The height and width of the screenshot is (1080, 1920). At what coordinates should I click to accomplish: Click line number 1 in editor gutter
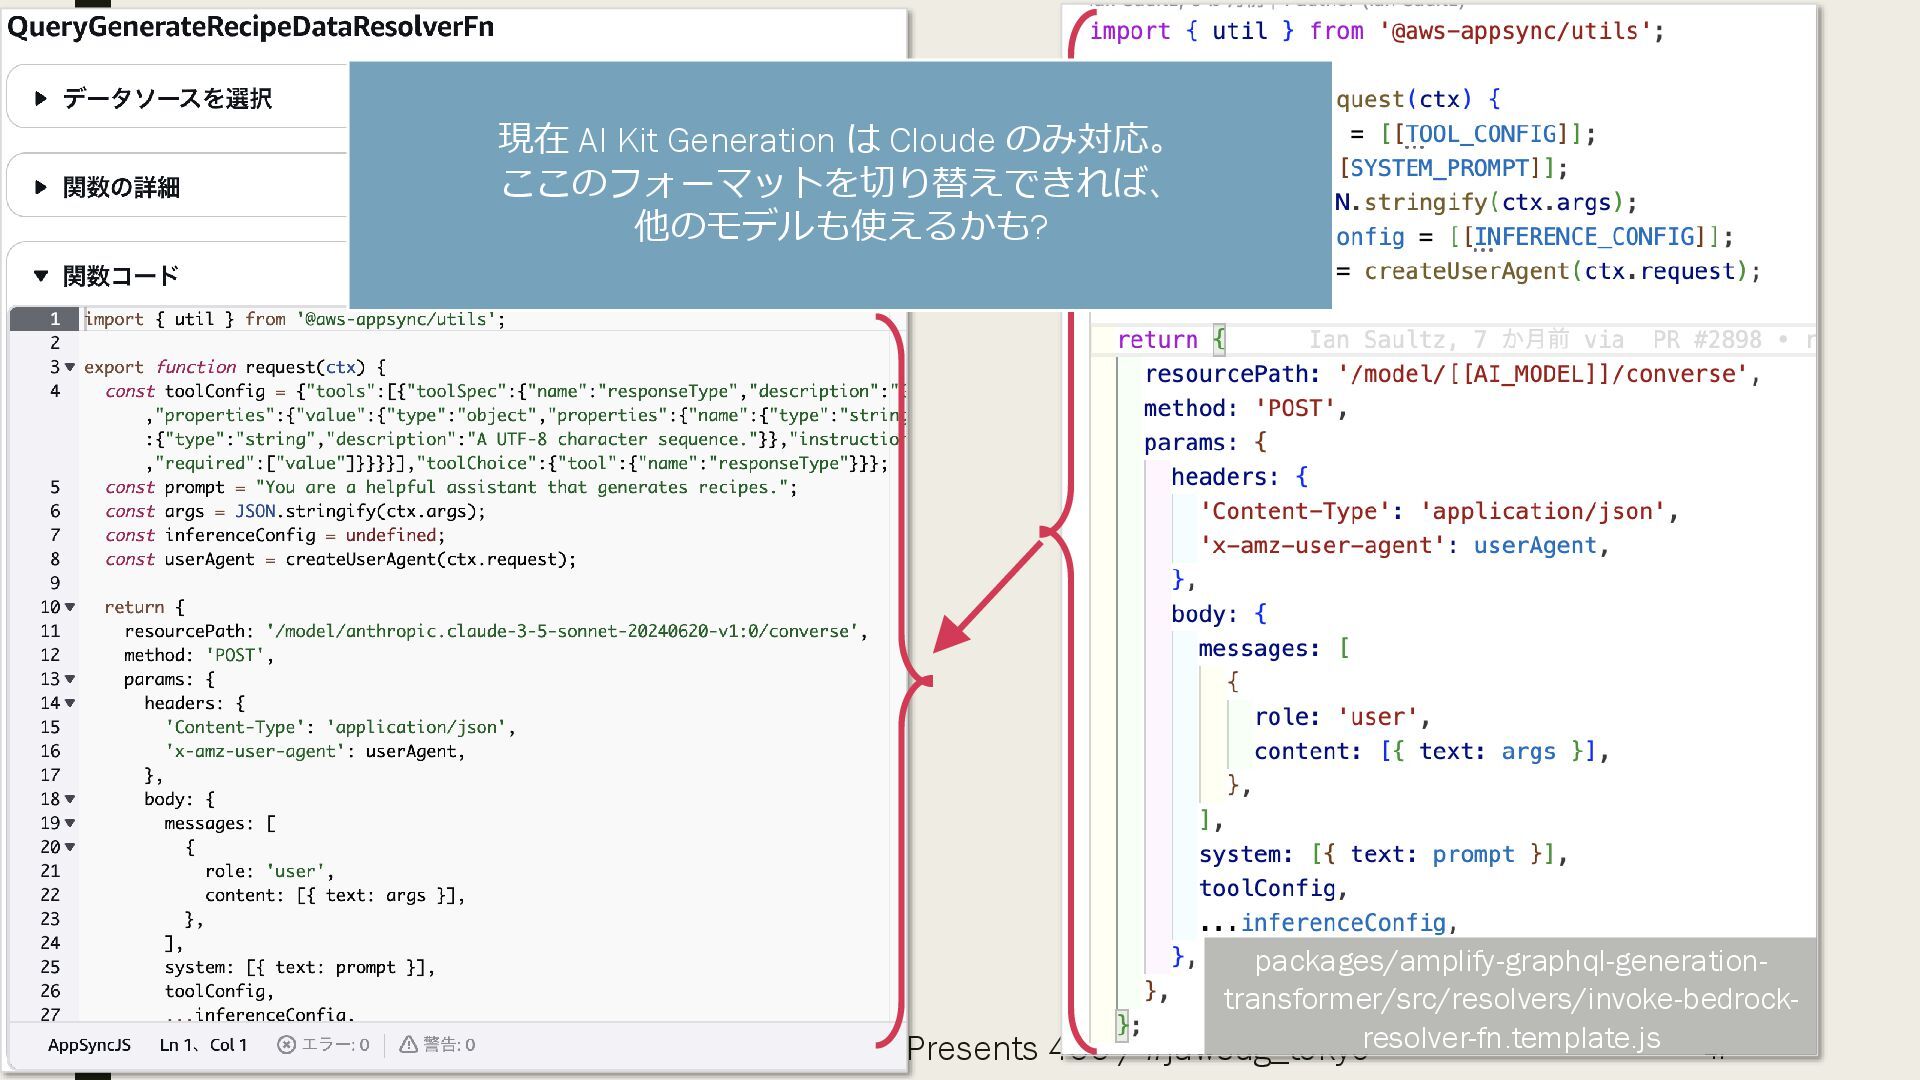(x=55, y=320)
